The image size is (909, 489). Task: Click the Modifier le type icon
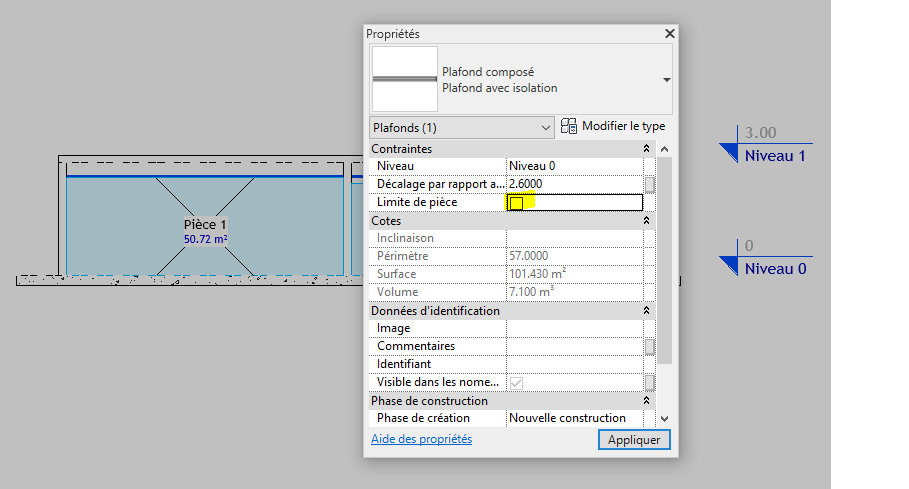pos(569,127)
